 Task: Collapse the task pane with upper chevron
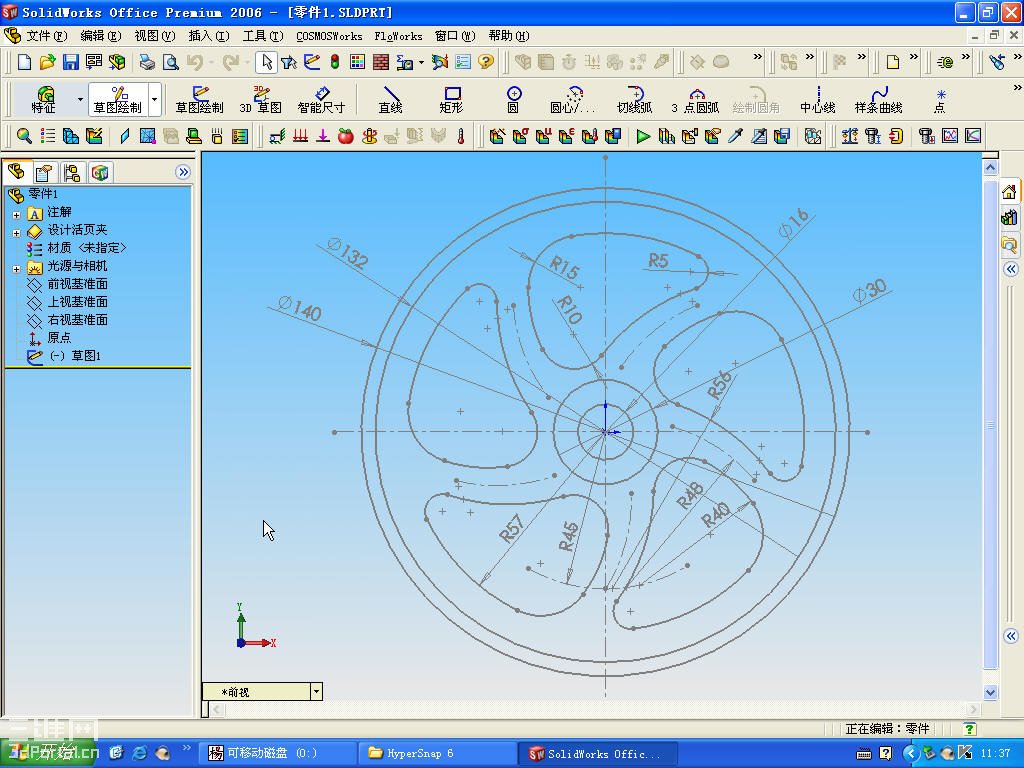(x=1010, y=269)
